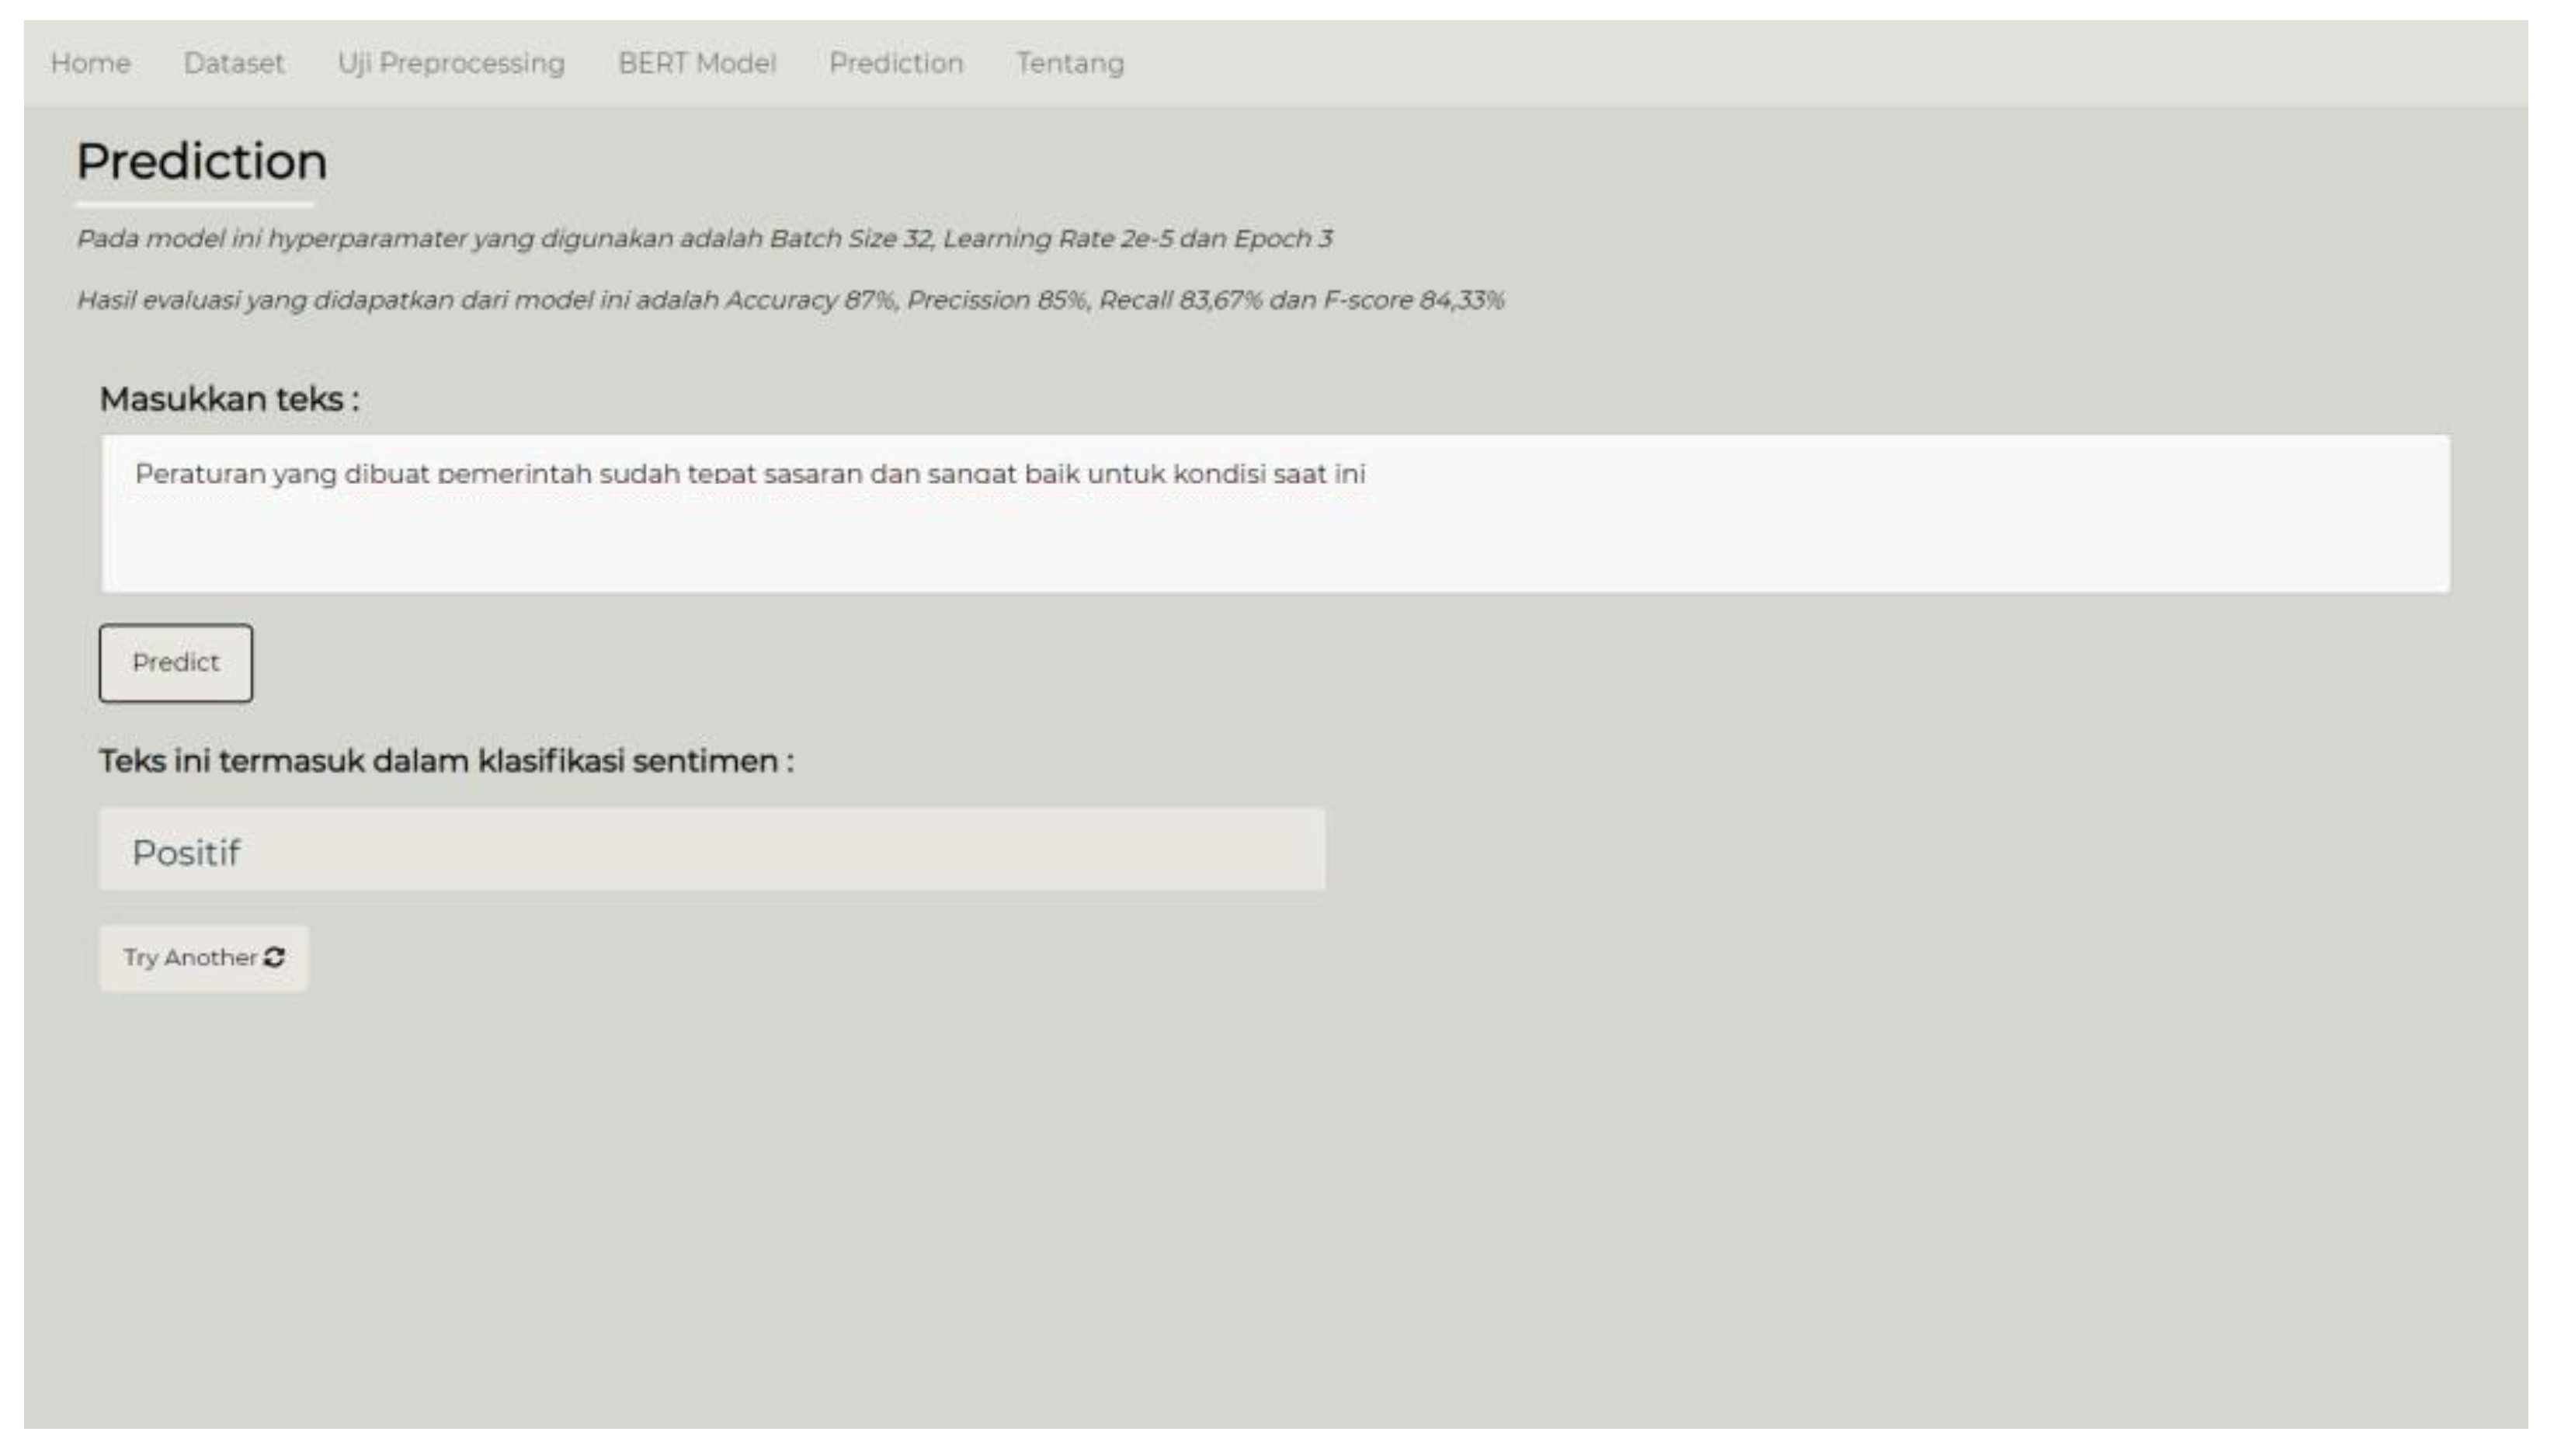The width and height of the screenshot is (2554, 1456).
Task: Go to the Dataset page
Action: 233,63
